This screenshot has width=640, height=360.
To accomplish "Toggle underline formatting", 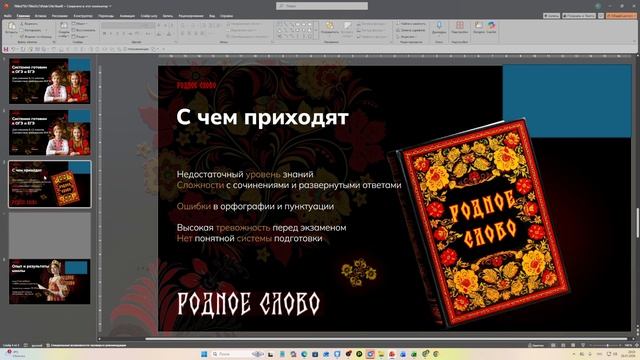I will 117,34.
